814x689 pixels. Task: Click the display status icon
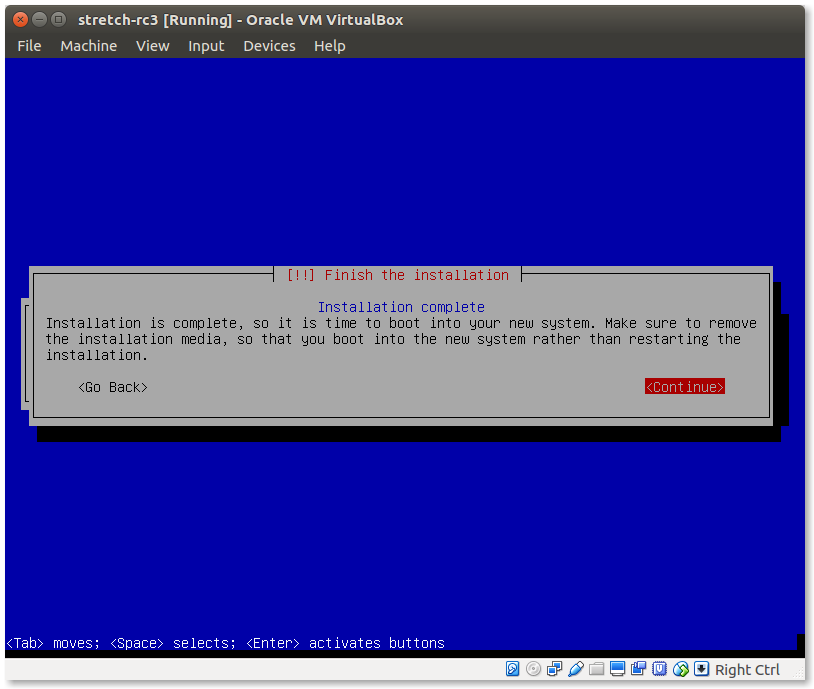point(617,669)
